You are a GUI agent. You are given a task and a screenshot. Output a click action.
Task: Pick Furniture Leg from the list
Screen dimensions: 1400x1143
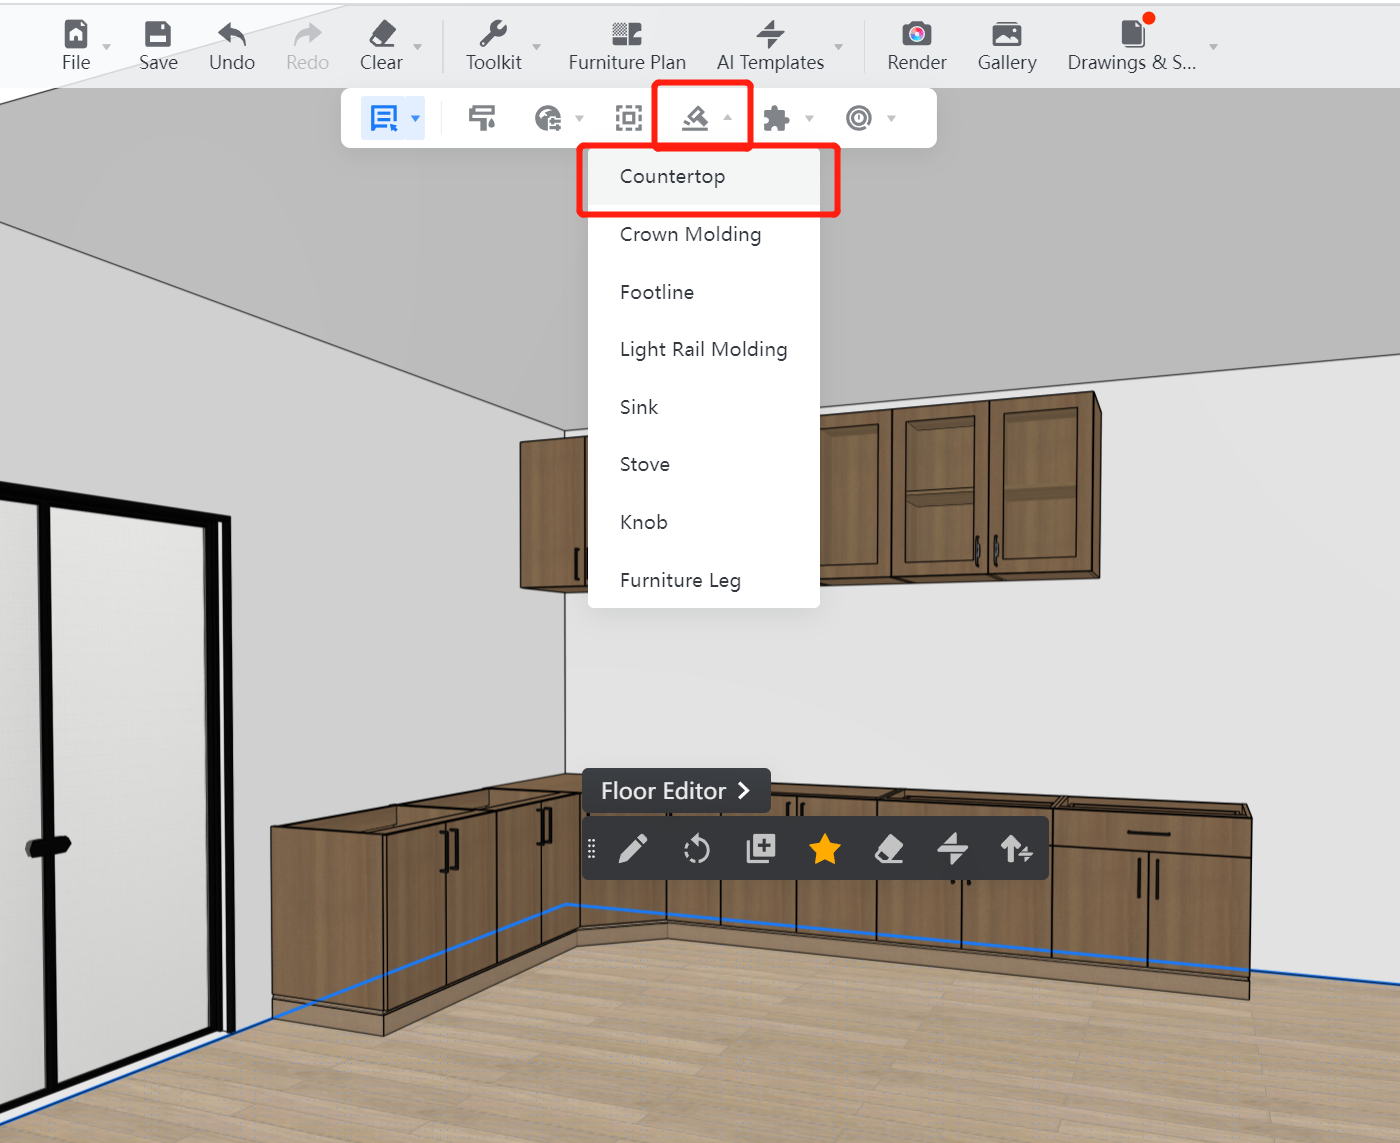680,580
